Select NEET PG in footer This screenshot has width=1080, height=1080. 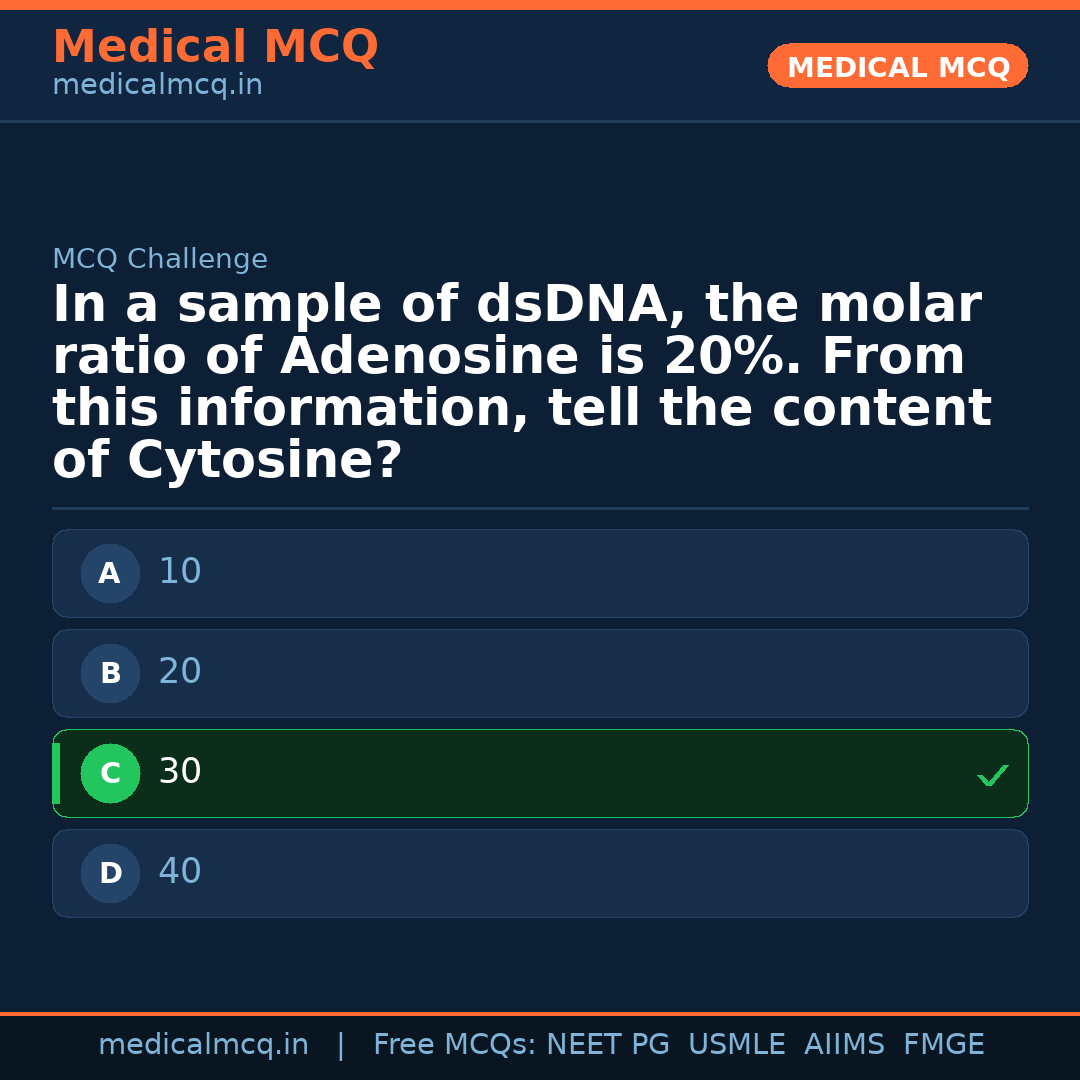pyautogui.click(x=608, y=1045)
